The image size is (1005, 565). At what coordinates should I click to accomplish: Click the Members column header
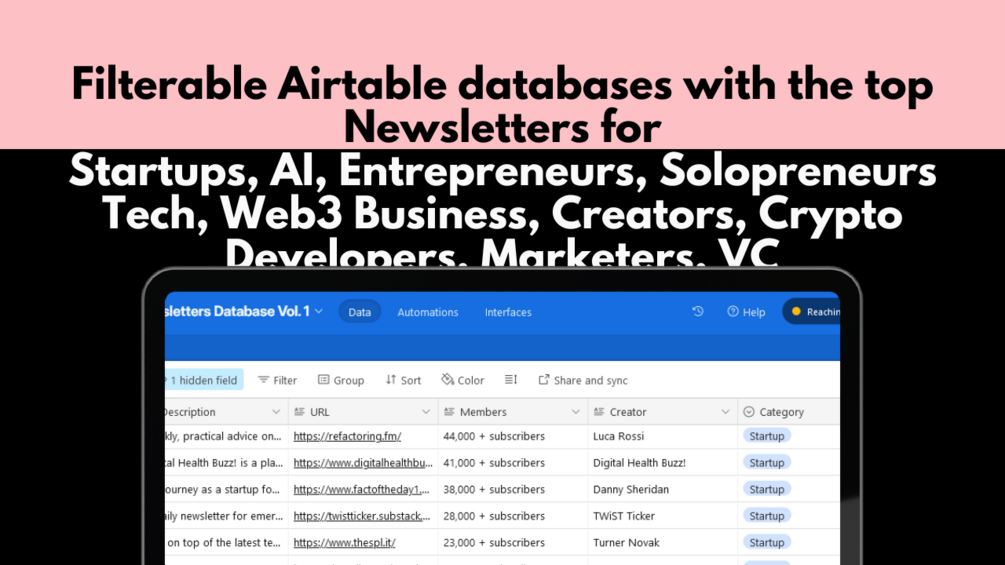click(513, 412)
